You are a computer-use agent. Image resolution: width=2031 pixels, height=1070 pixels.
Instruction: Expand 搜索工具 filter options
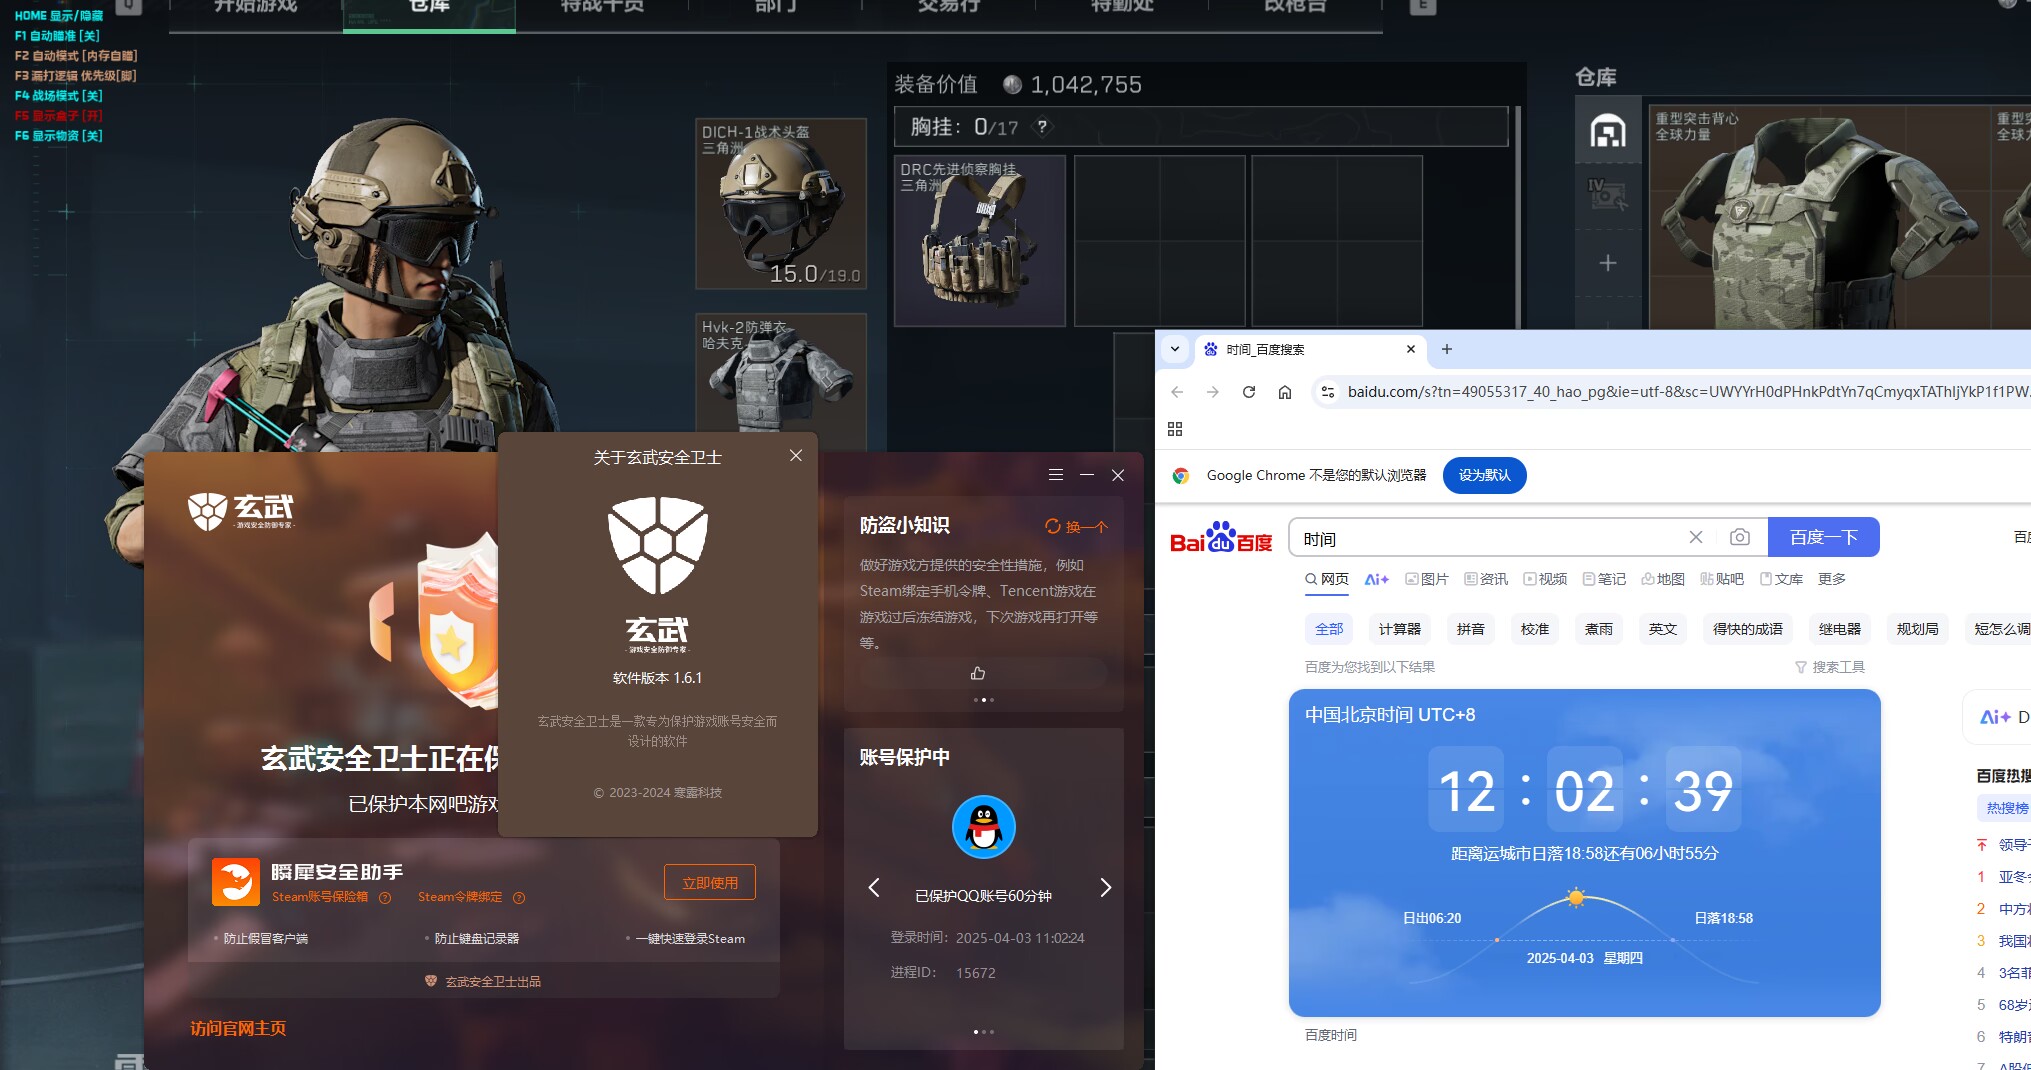point(1830,667)
